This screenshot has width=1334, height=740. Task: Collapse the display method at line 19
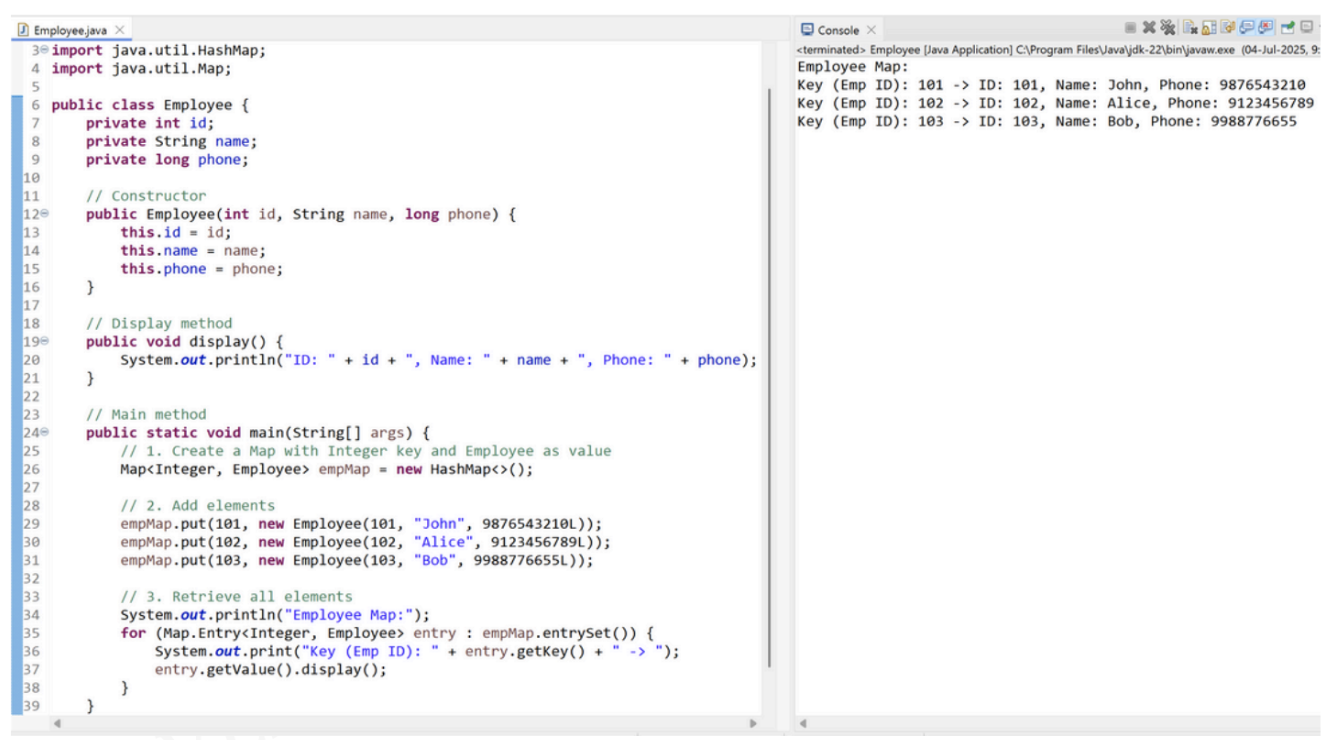45,342
